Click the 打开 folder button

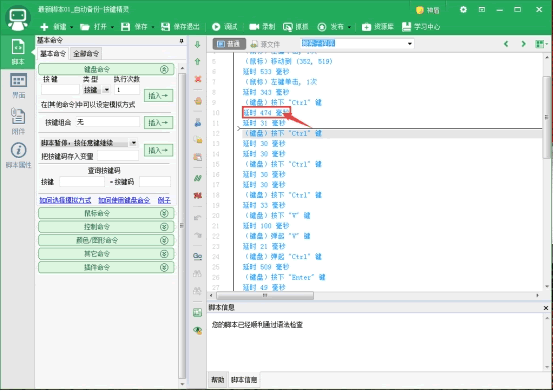(x=93, y=27)
